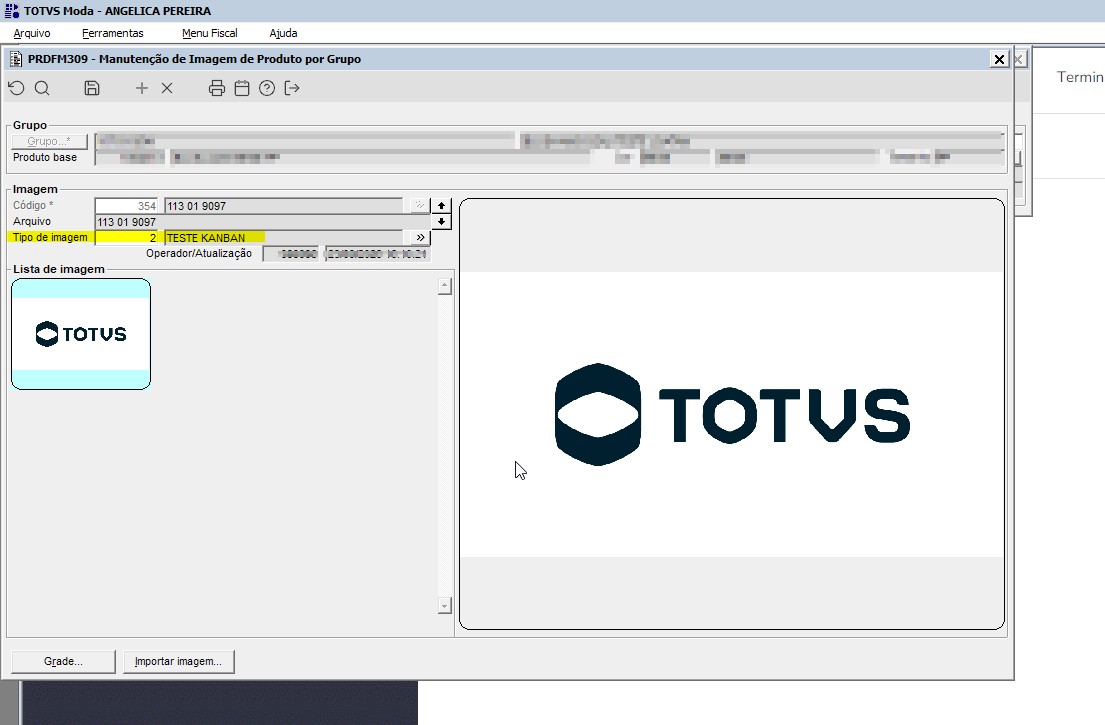Open the calendar toolbar icon
This screenshot has width=1105, height=725.
242,88
